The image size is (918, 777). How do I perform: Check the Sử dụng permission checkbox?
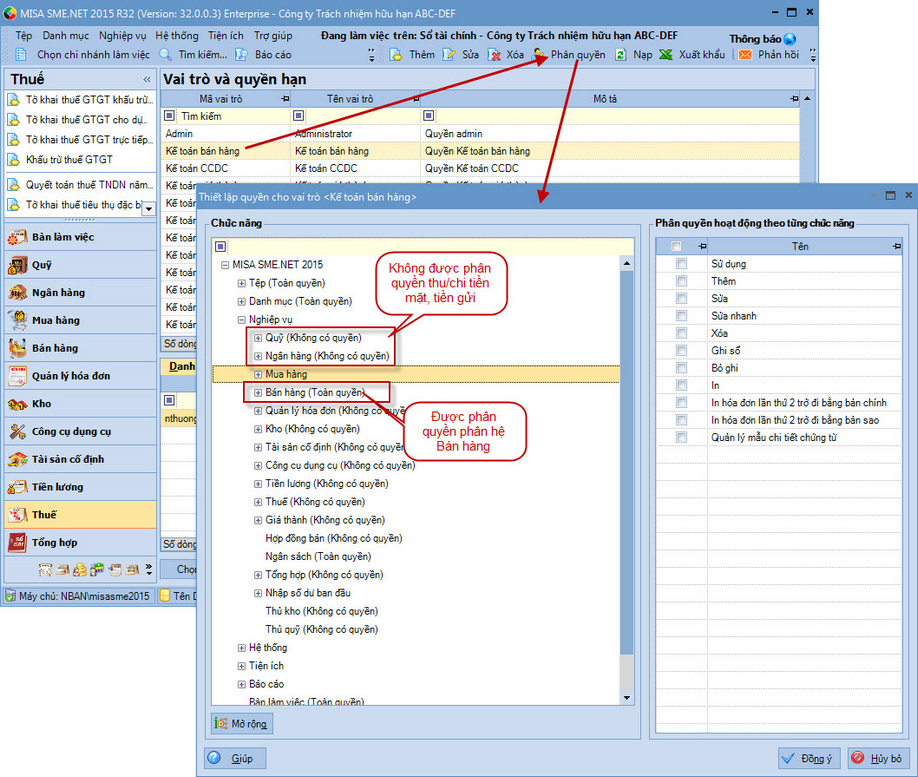(x=681, y=264)
